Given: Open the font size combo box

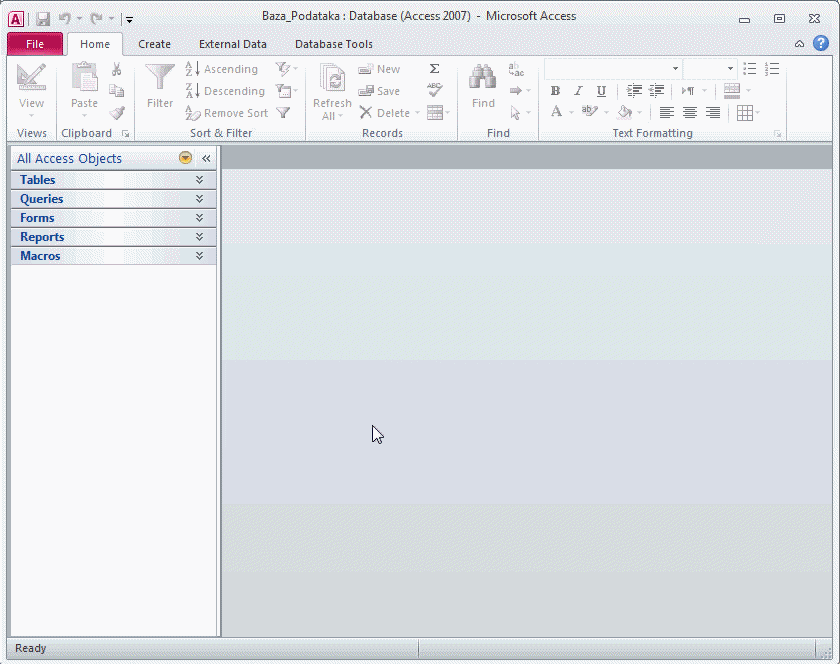Looking at the screenshot, I should pyautogui.click(x=710, y=69).
